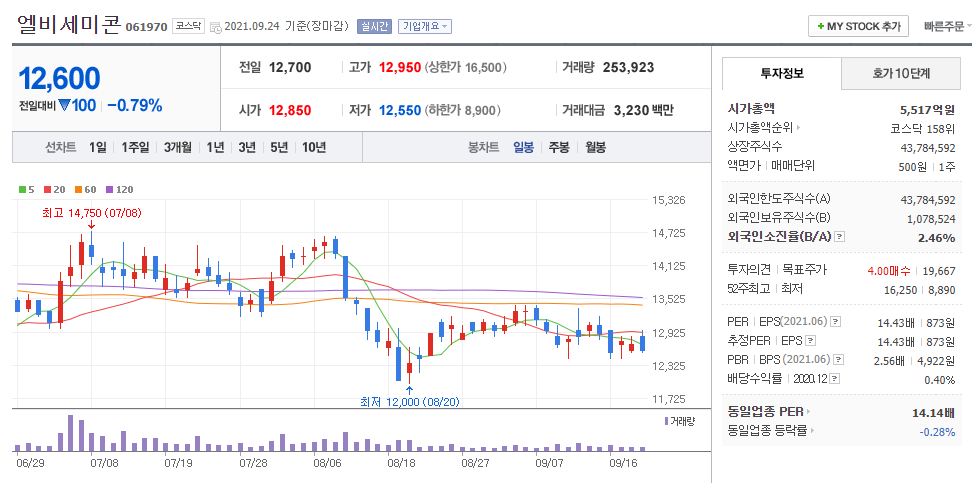Click the purple 거래량 legend marker
Viewport: 975px width, 483px height.
point(667,421)
